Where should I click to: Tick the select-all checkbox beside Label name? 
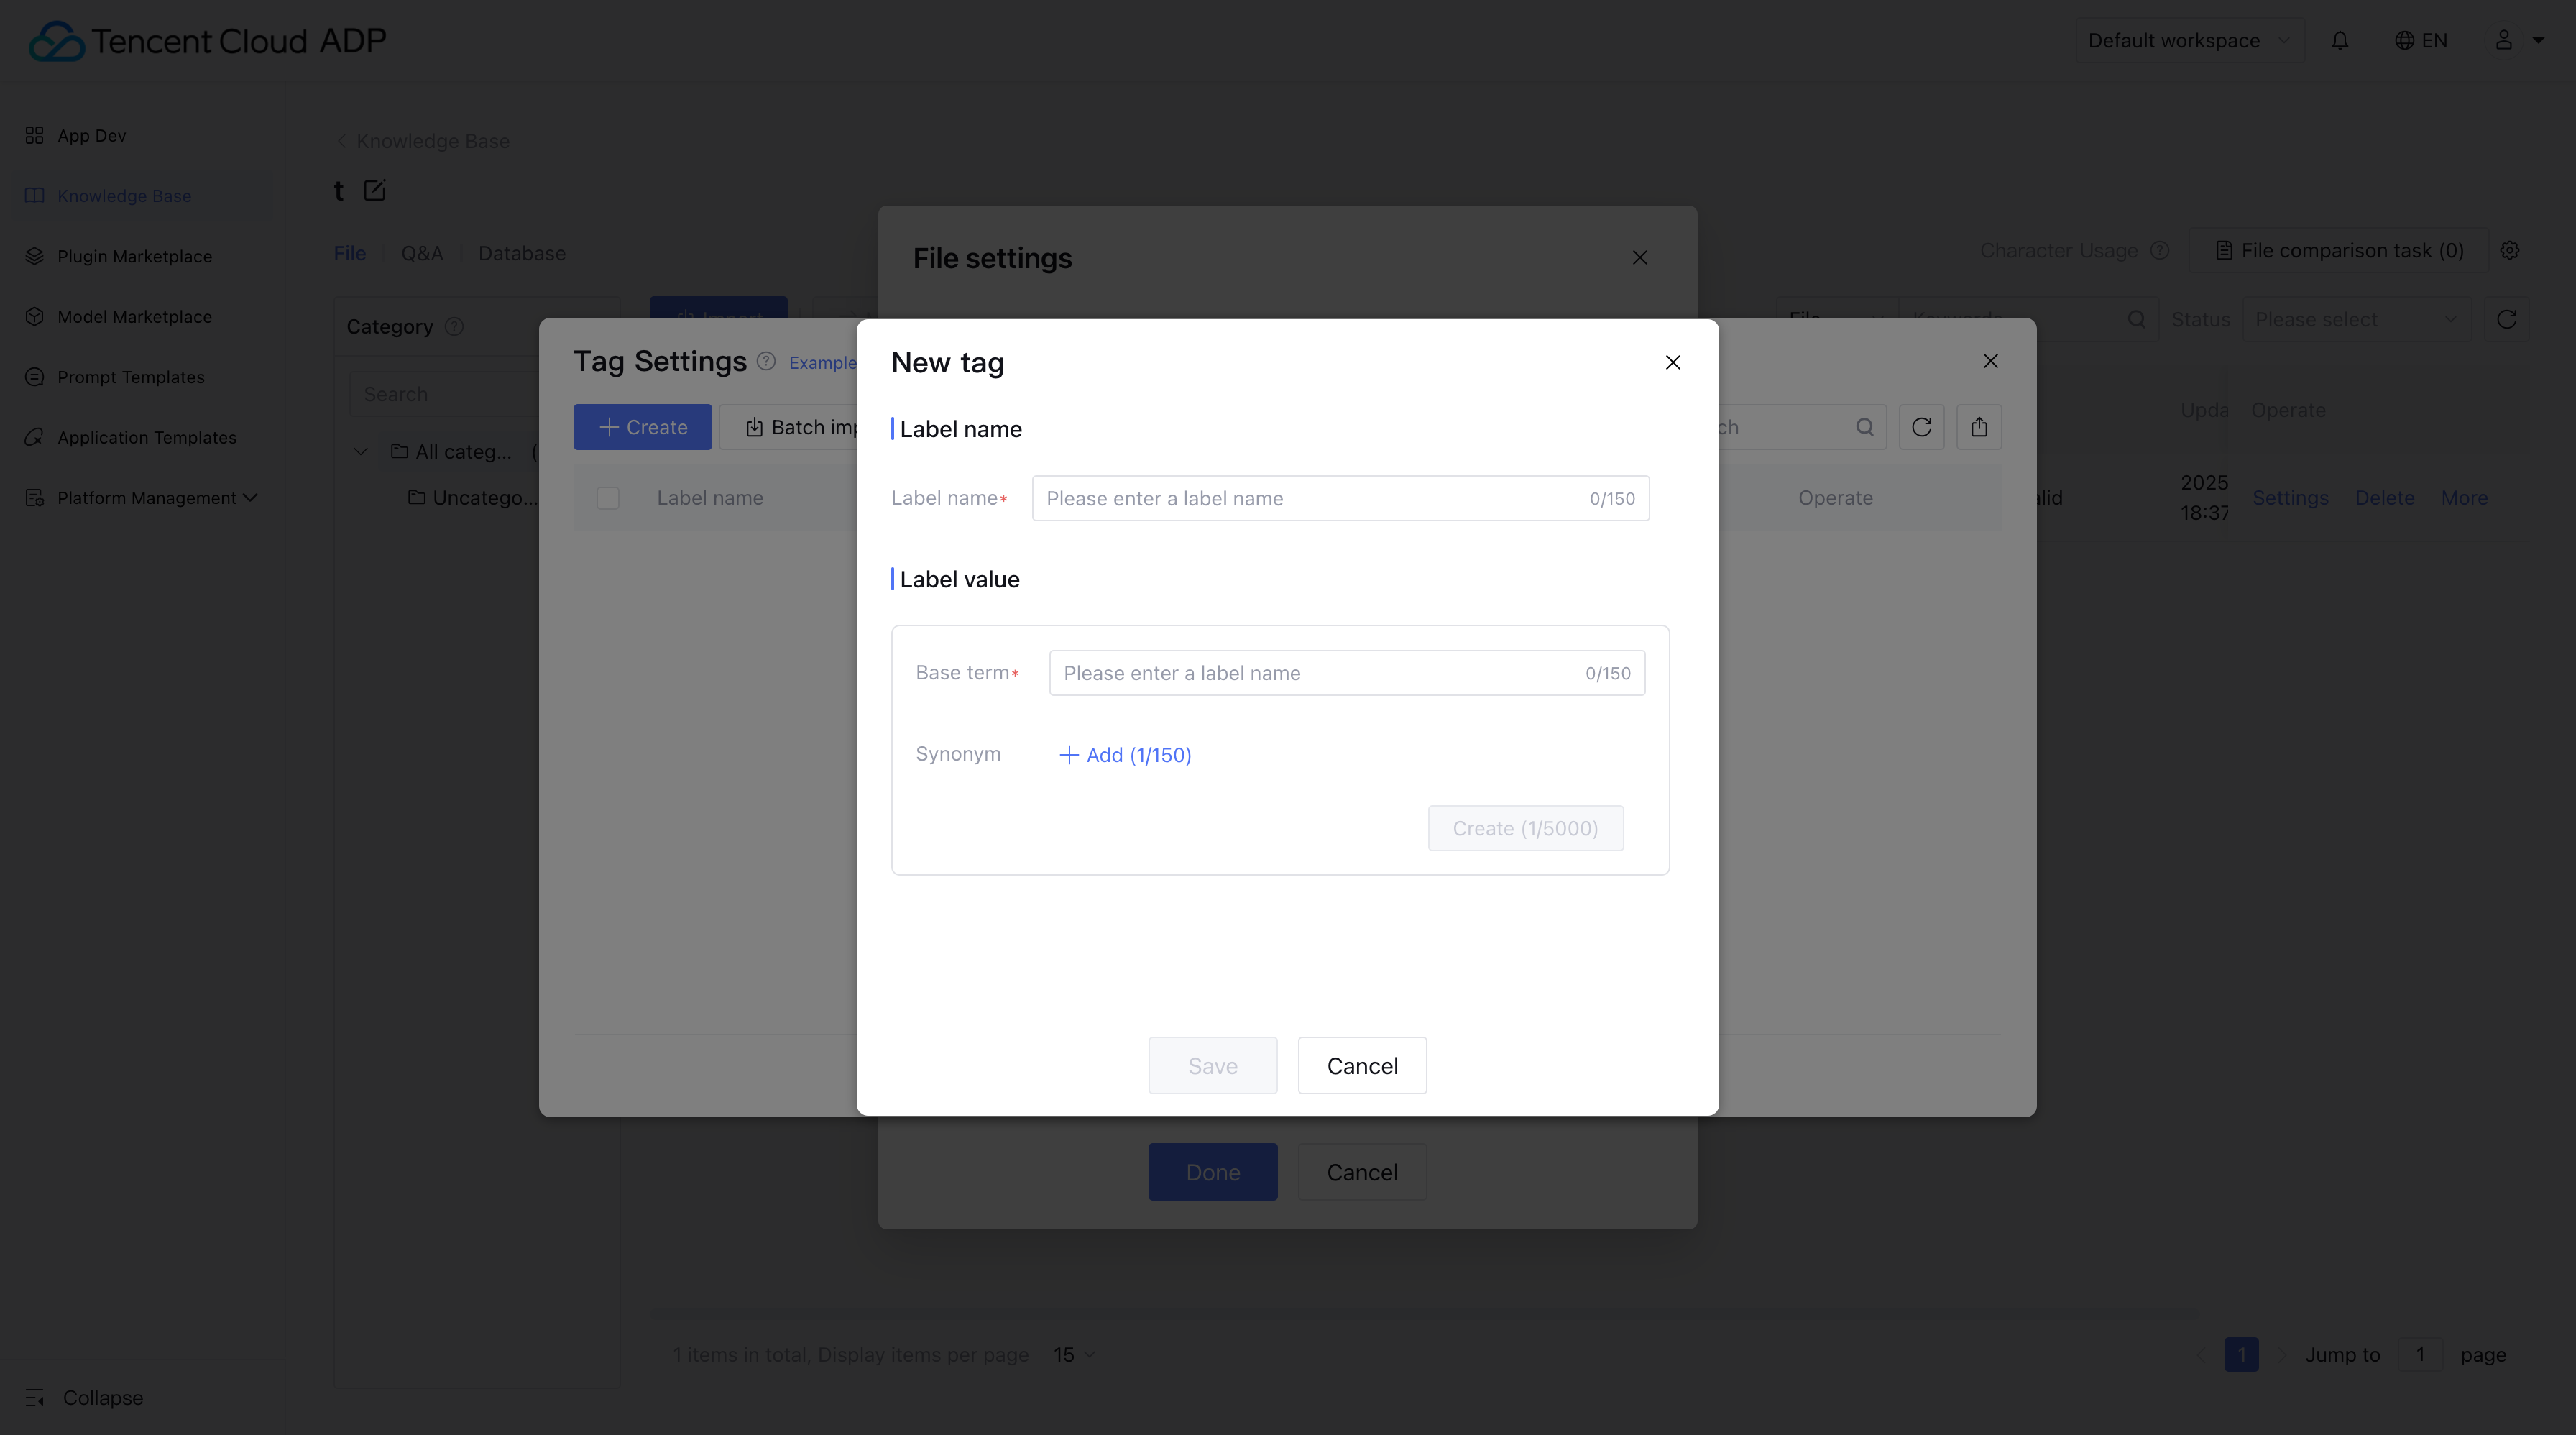pos(608,497)
